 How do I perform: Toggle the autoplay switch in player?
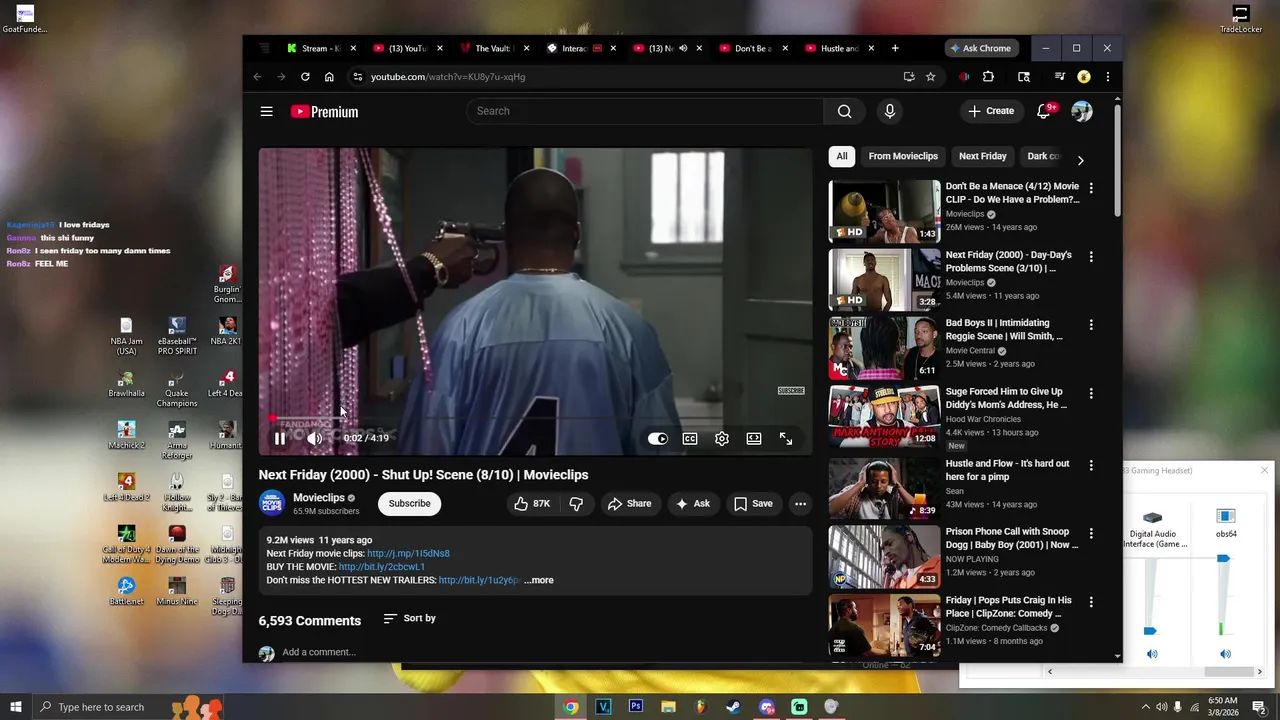657,438
